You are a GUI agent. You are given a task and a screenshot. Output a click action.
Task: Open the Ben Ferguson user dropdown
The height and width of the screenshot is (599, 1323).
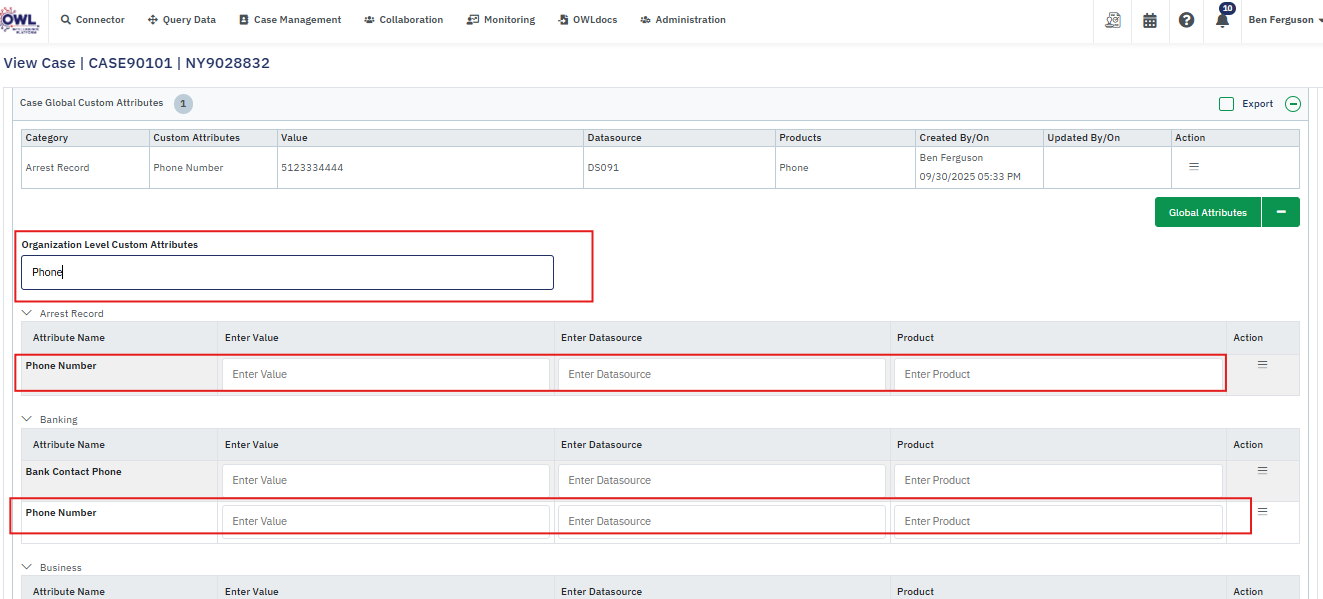1285,20
